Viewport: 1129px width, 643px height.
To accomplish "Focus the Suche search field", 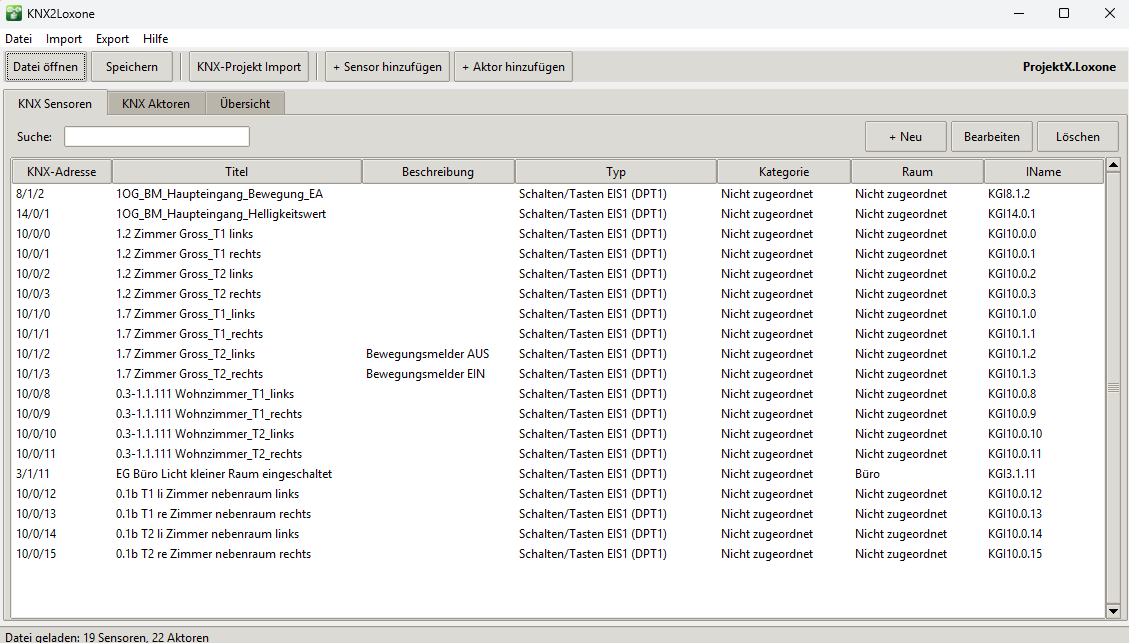I will point(157,137).
